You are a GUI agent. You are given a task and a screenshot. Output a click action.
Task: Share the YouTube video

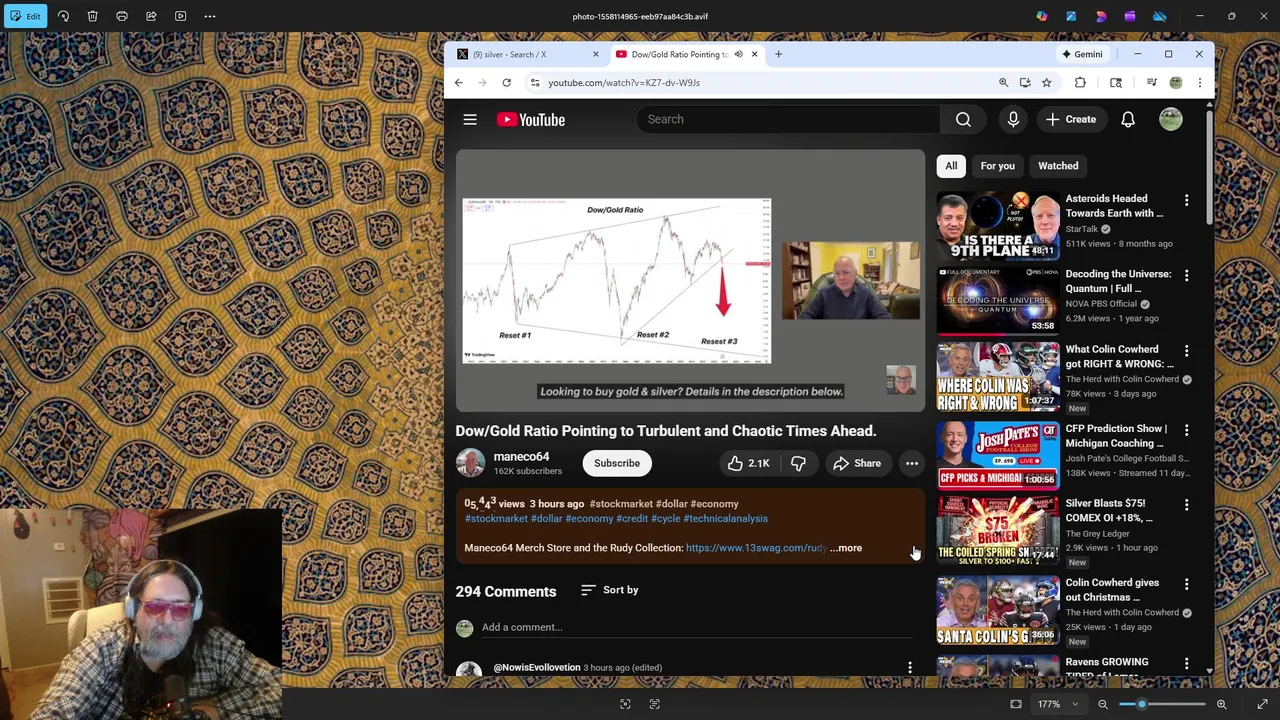(857, 463)
